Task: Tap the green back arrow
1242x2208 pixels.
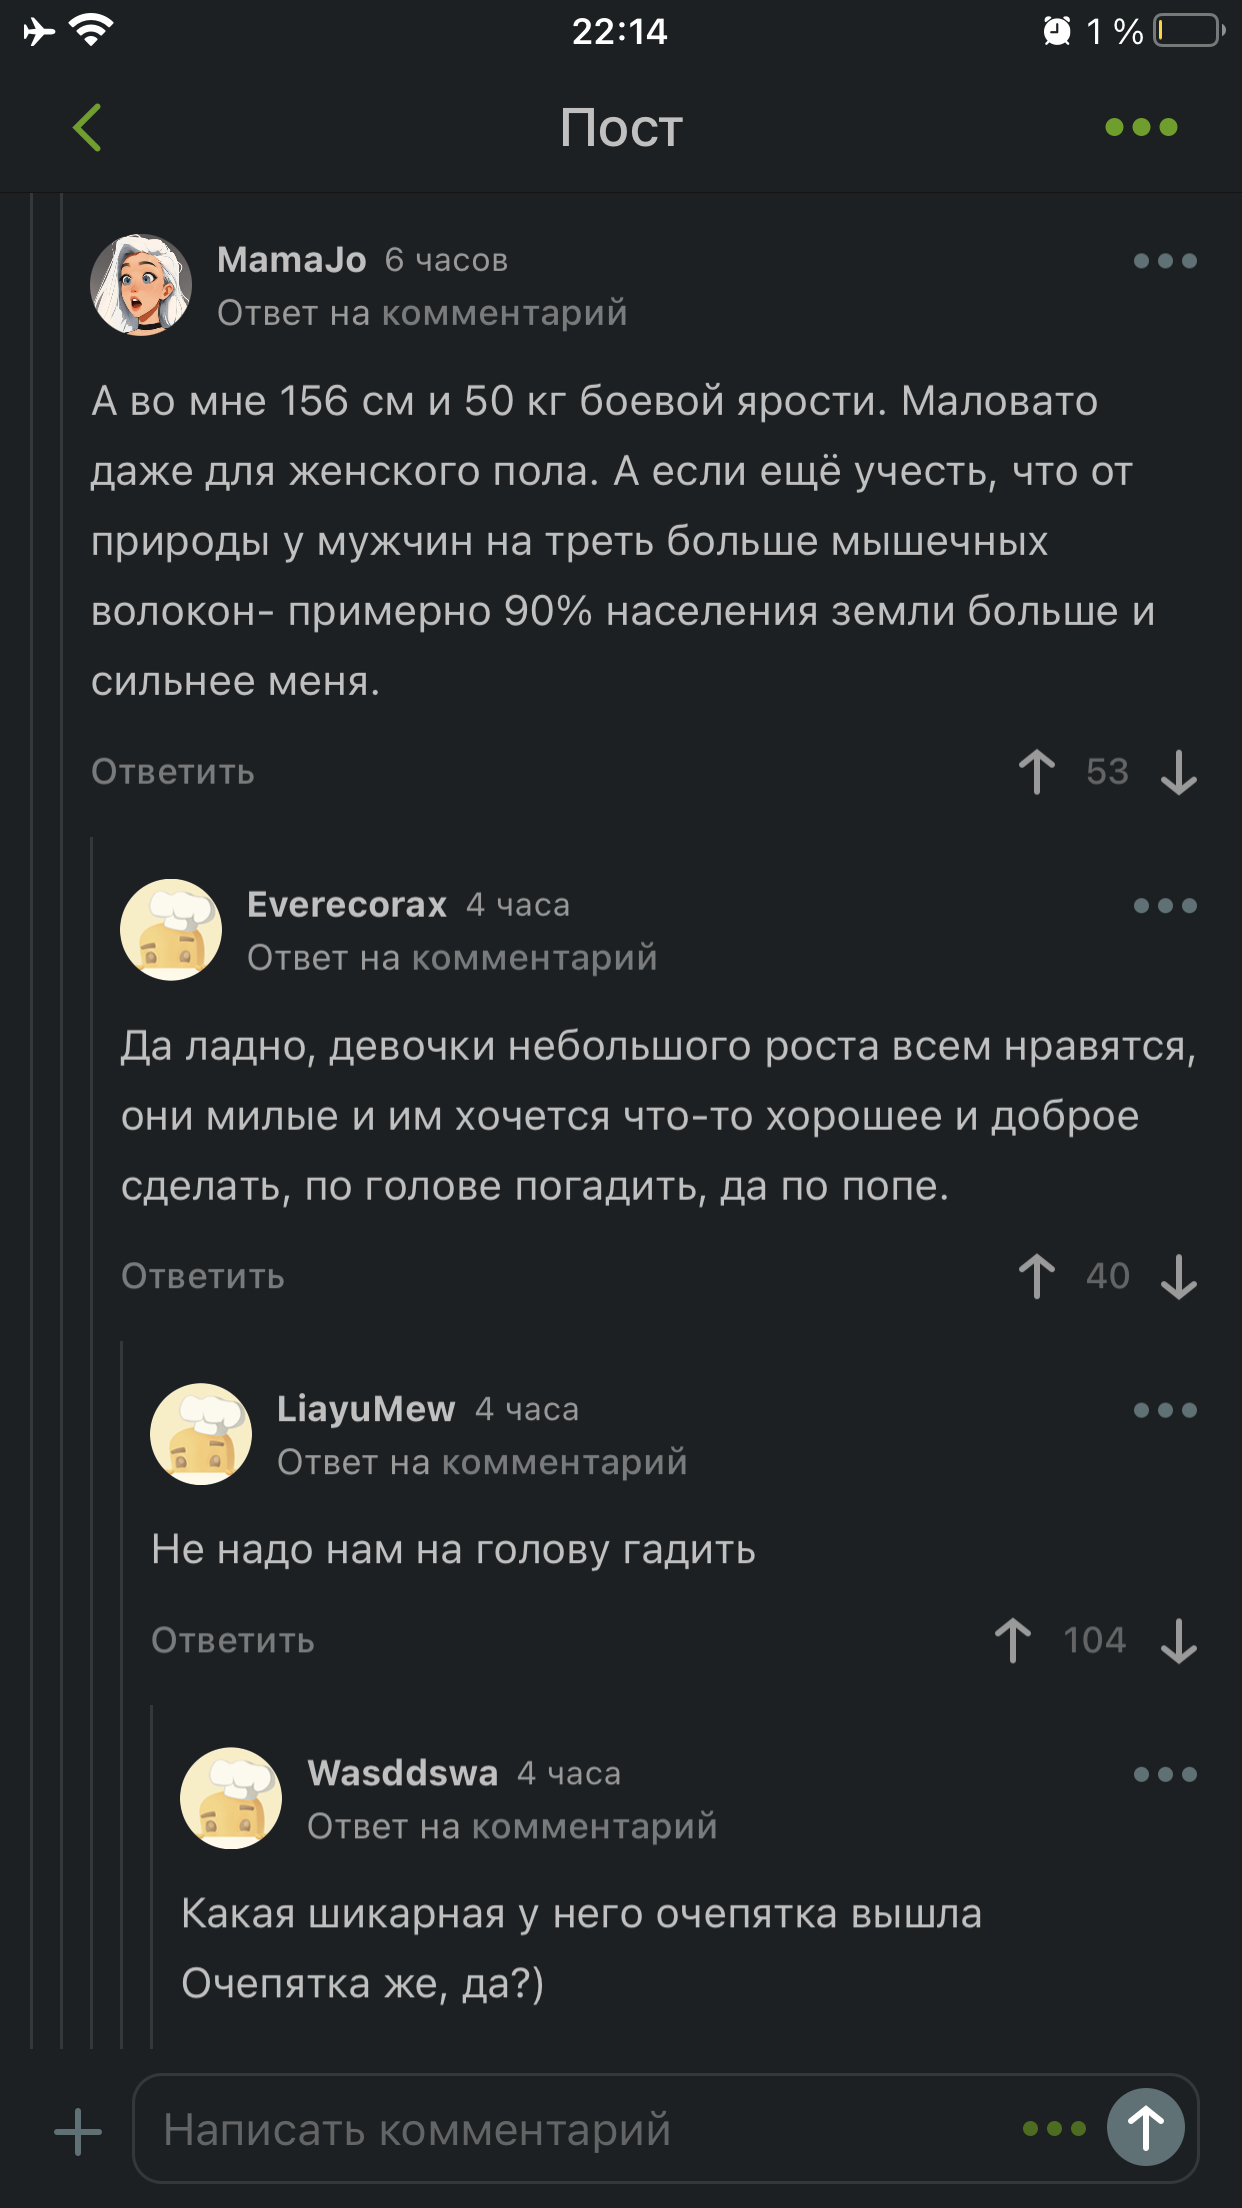Action: click(x=88, y=128)
